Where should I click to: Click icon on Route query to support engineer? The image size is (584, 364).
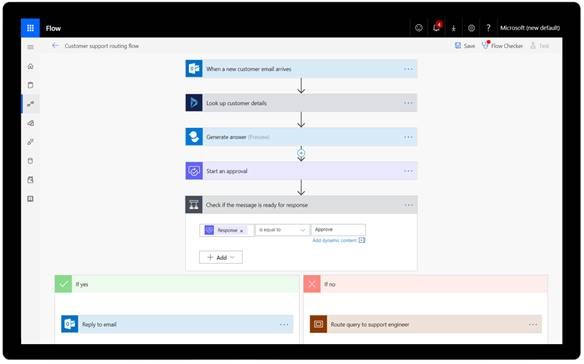click(x=318, y=324)
